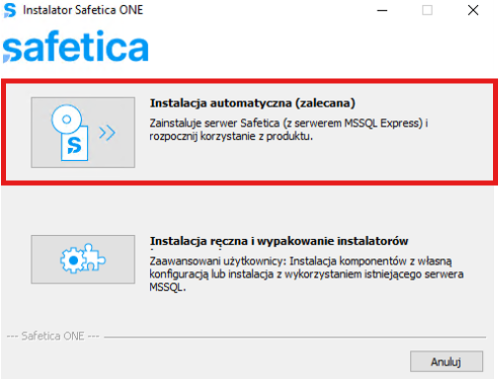The width and height of the screenshot is (499, 379).
Task: Click the "--- Safetica ONE ---" footer label
Action: [53, 336]
